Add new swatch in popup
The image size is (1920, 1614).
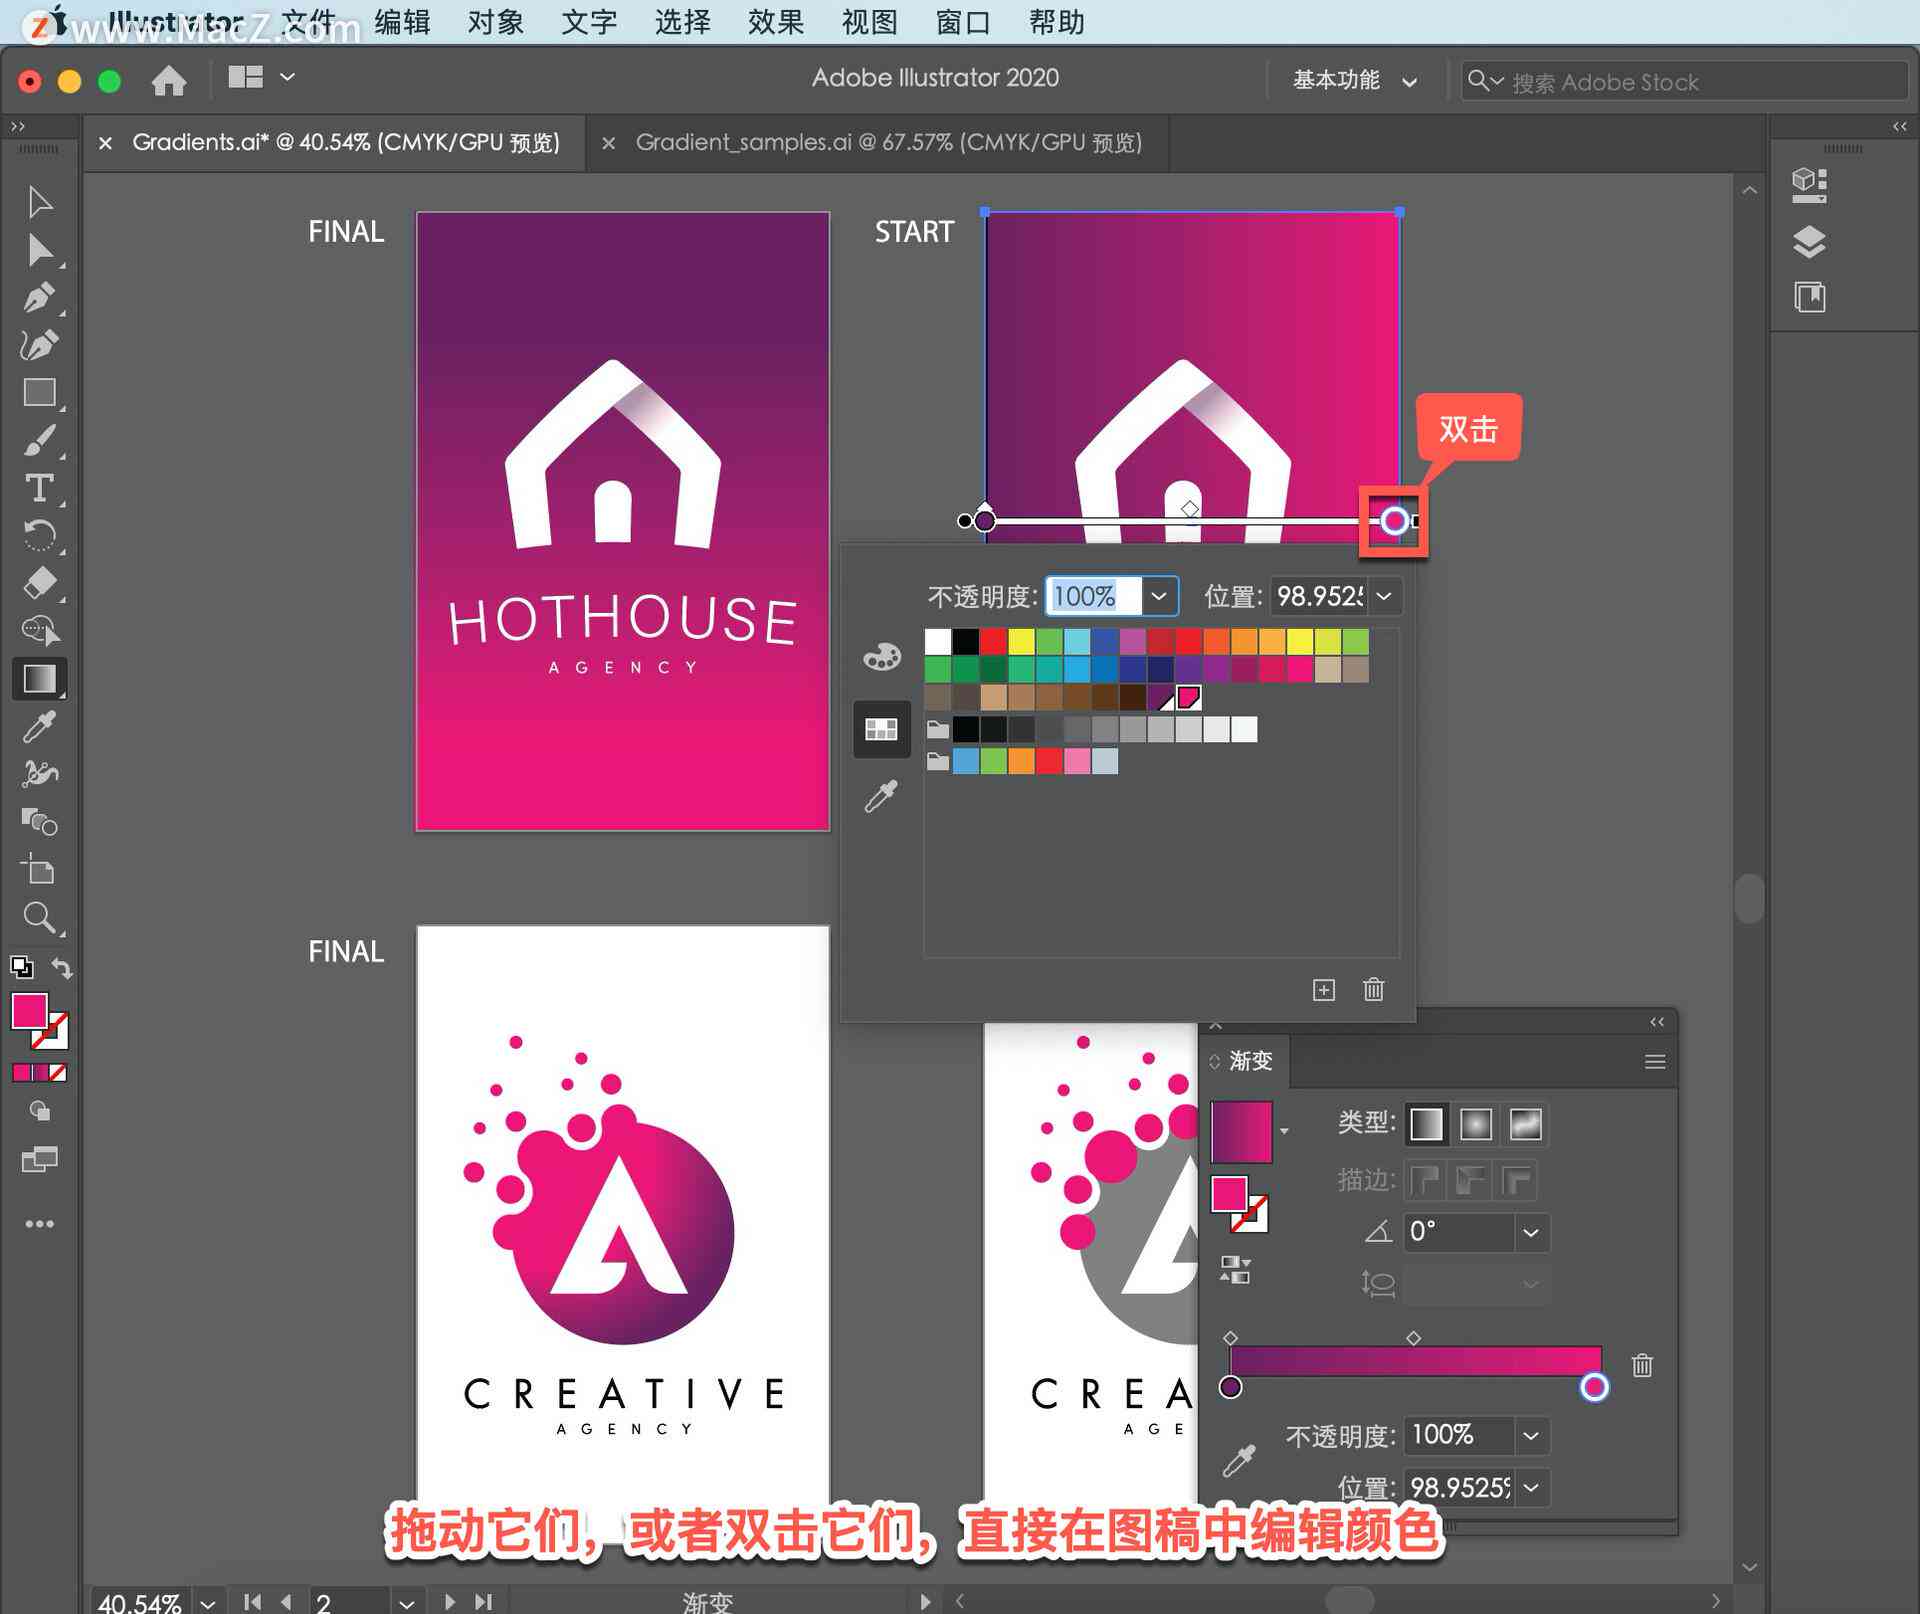(1323, 990)
